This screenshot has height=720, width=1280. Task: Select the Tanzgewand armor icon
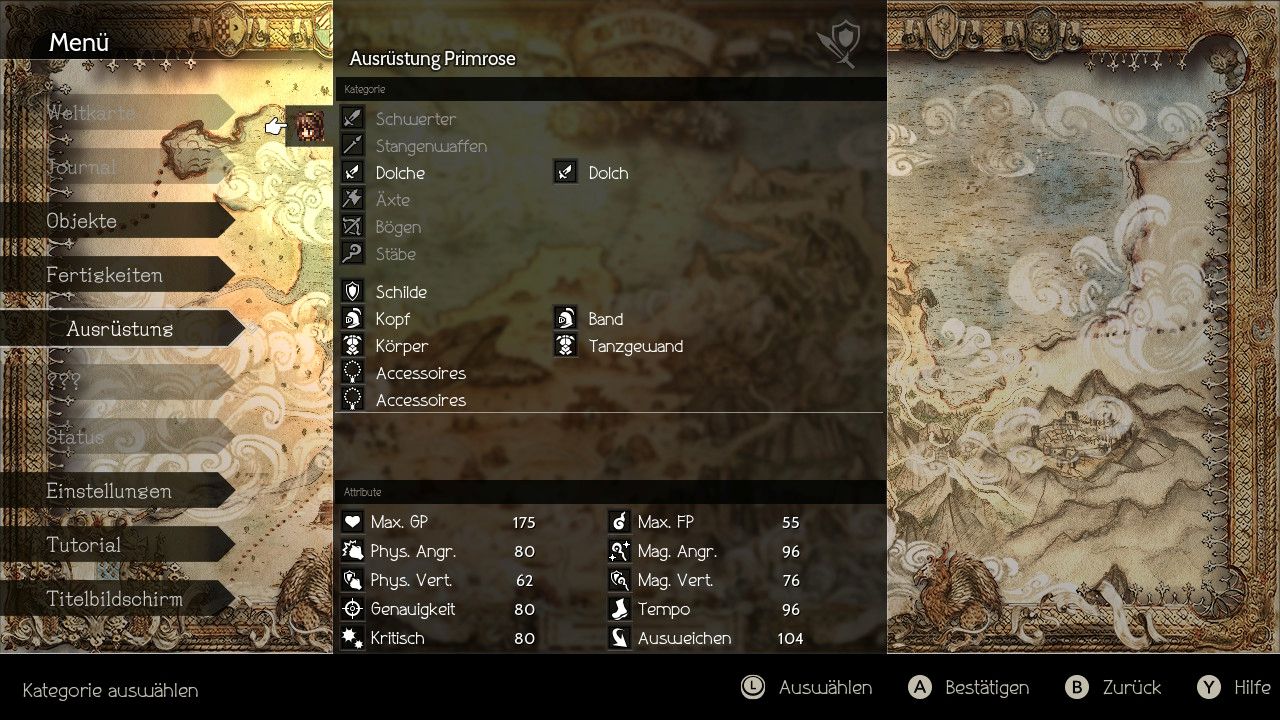click(x=566, y=346)
